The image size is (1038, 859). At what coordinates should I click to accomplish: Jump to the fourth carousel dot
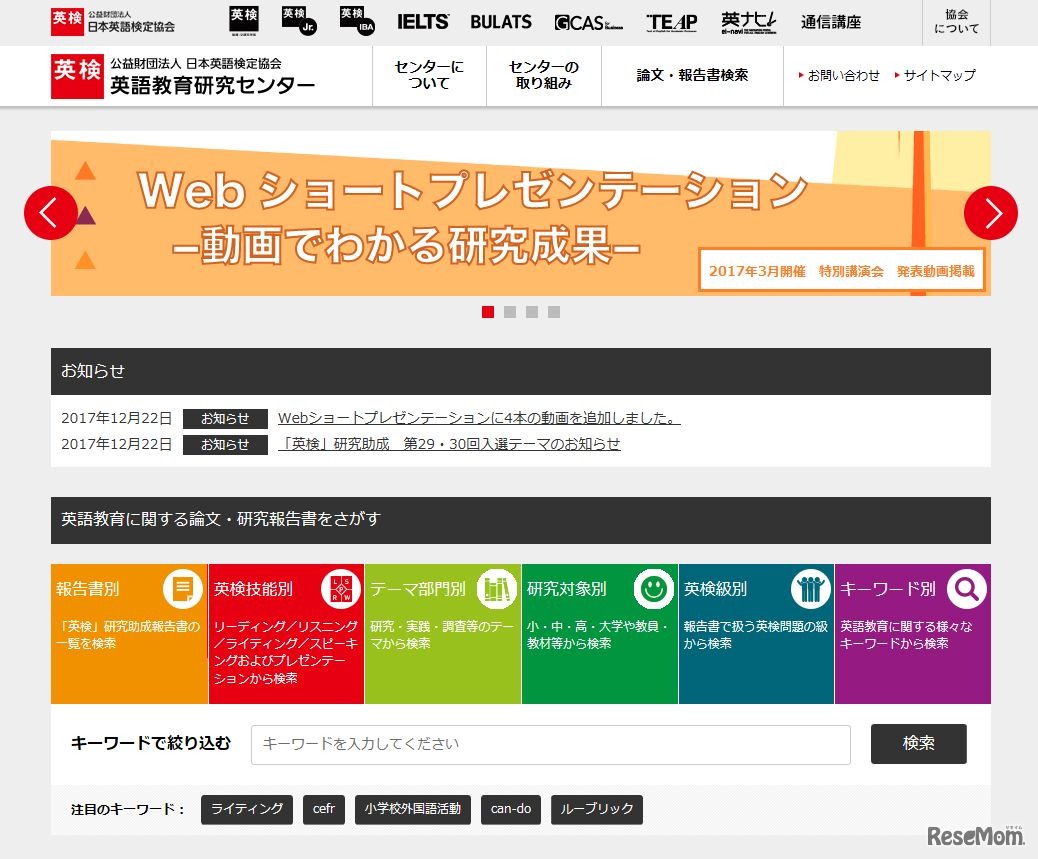pyautogui.click(x=554, y=312)
